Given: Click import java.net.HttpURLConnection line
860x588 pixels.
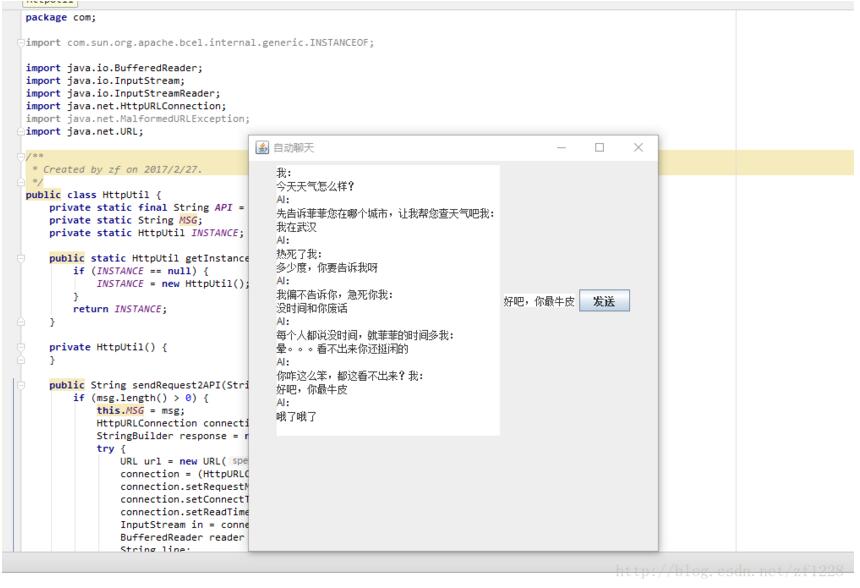Looking at the screenshot, I should (126, 106).
